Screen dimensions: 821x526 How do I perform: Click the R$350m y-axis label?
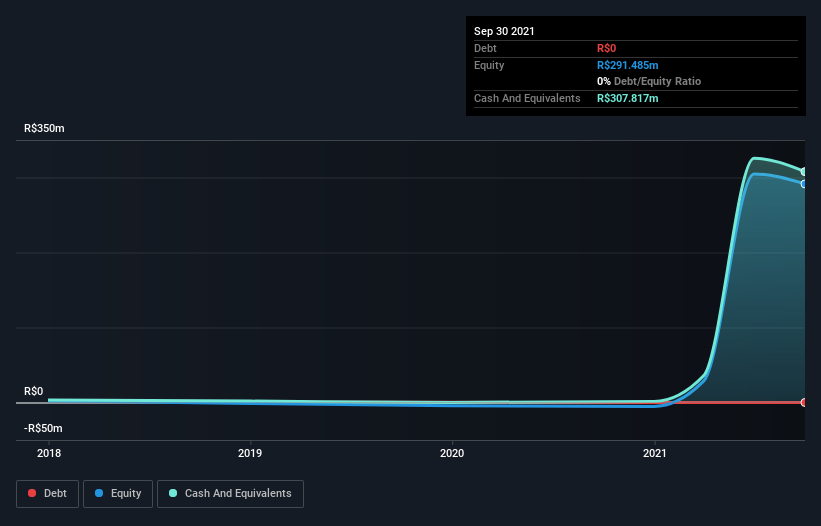coord(44,128)
